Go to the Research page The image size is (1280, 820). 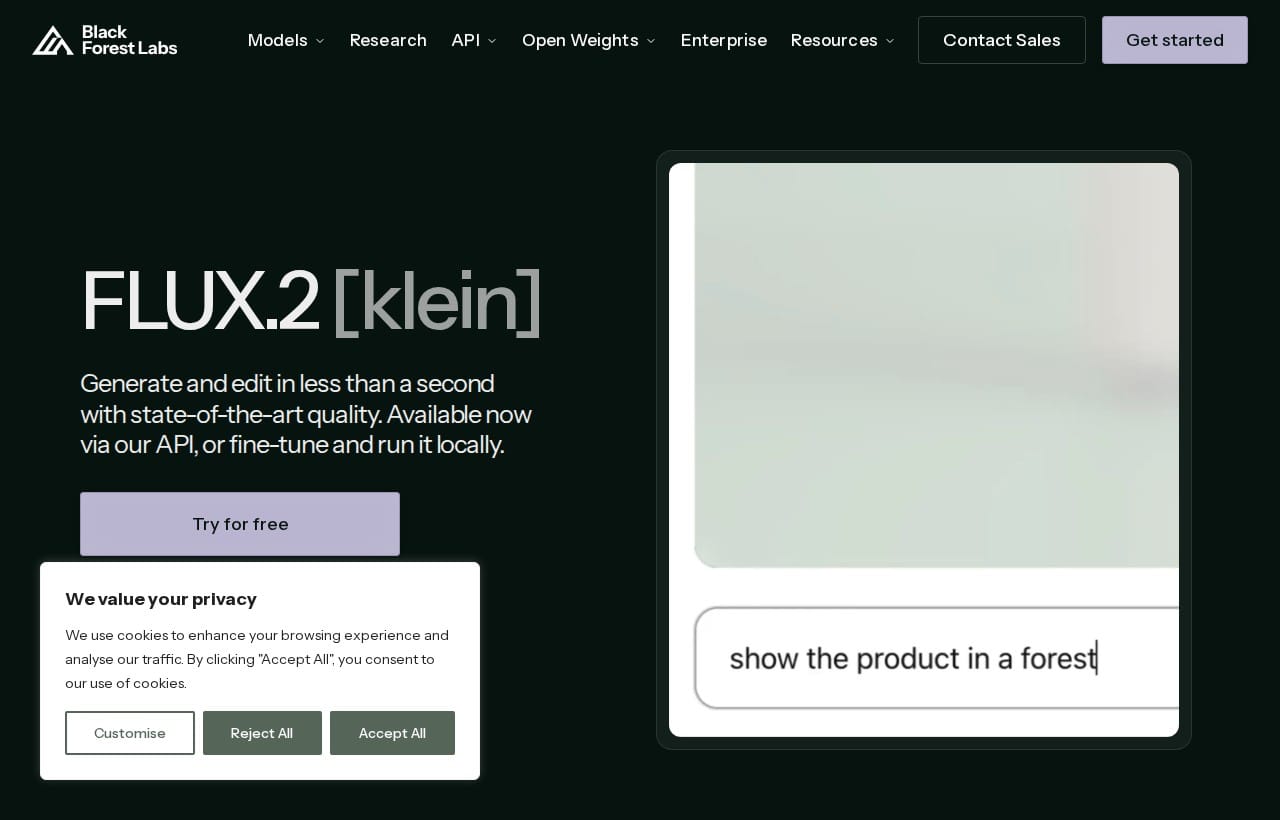pyautogui.click(x=388, y=40)
